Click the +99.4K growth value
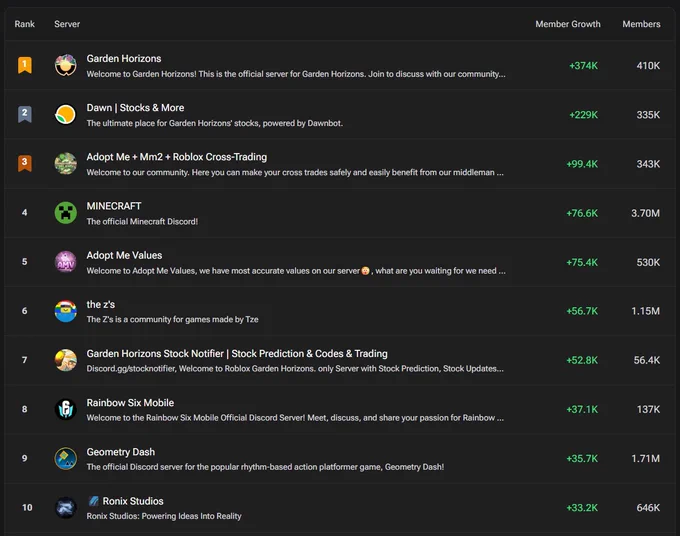The image size is (680, 536). (x=582, y=164)
